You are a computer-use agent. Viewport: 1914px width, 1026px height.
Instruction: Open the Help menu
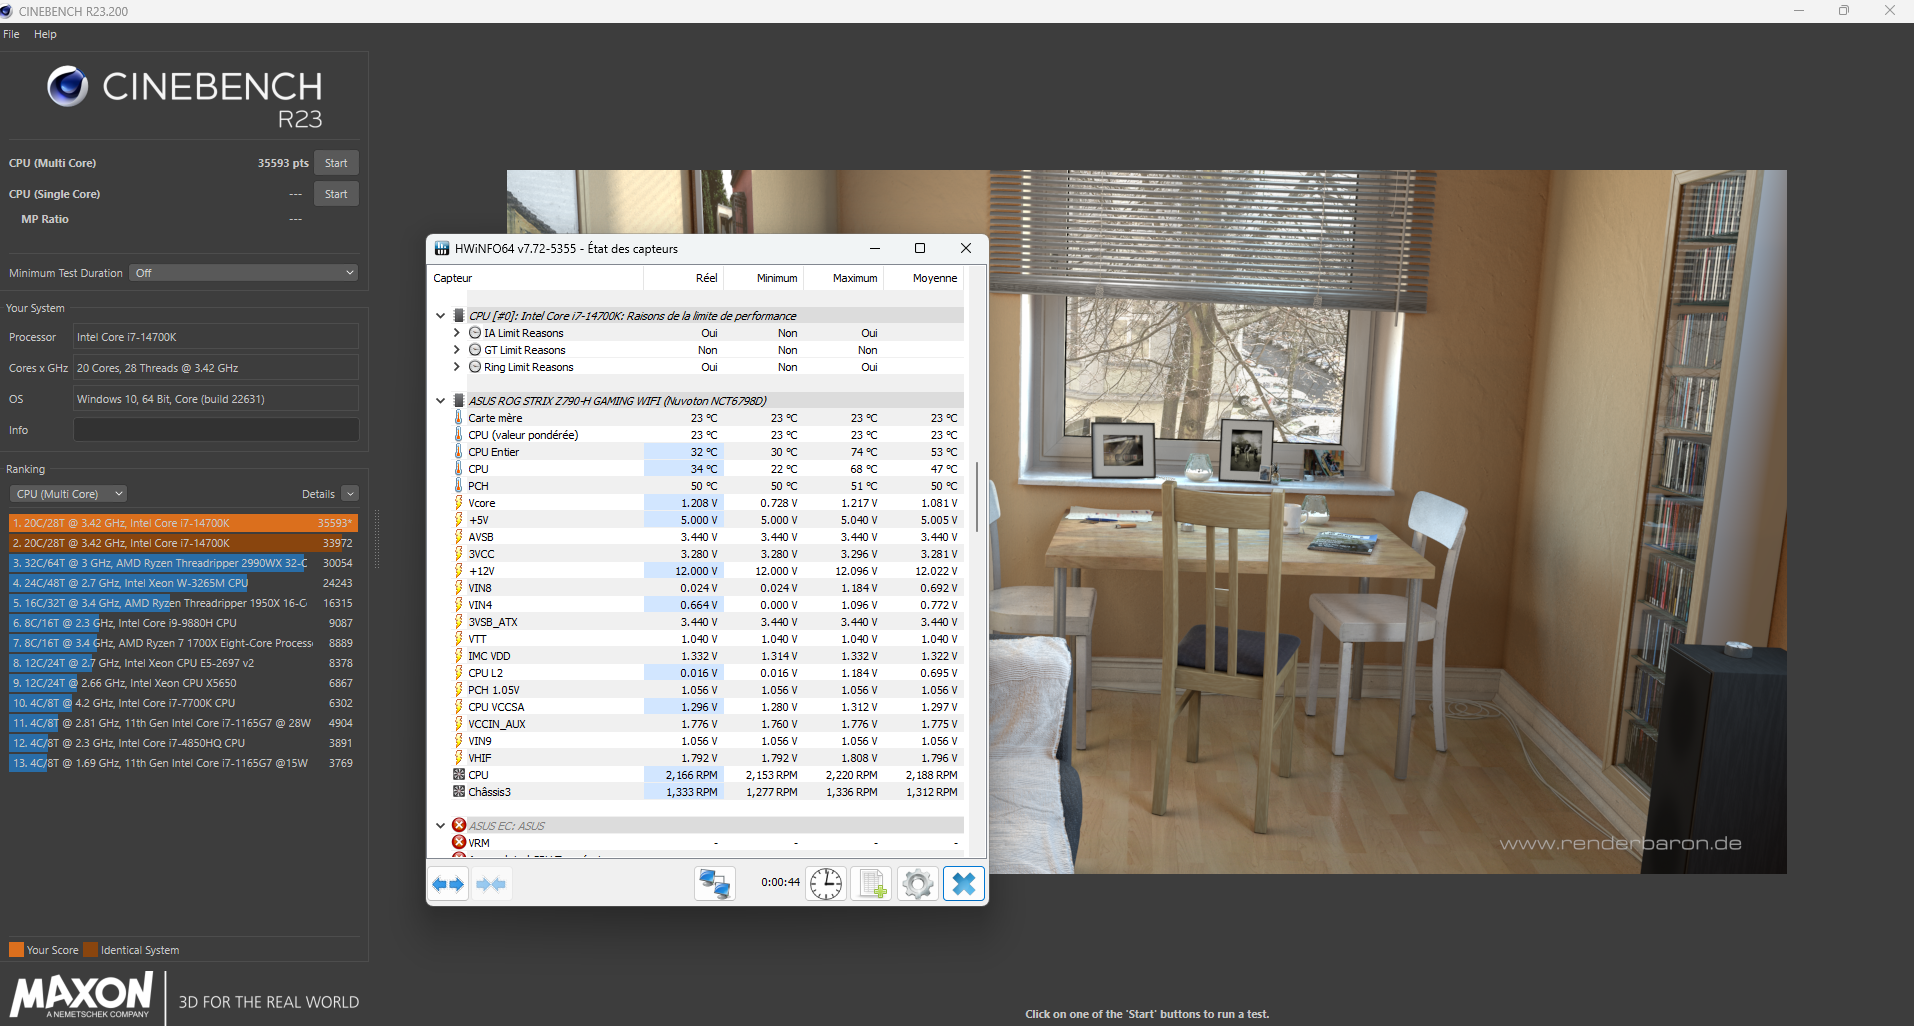(x=45, y=34)
